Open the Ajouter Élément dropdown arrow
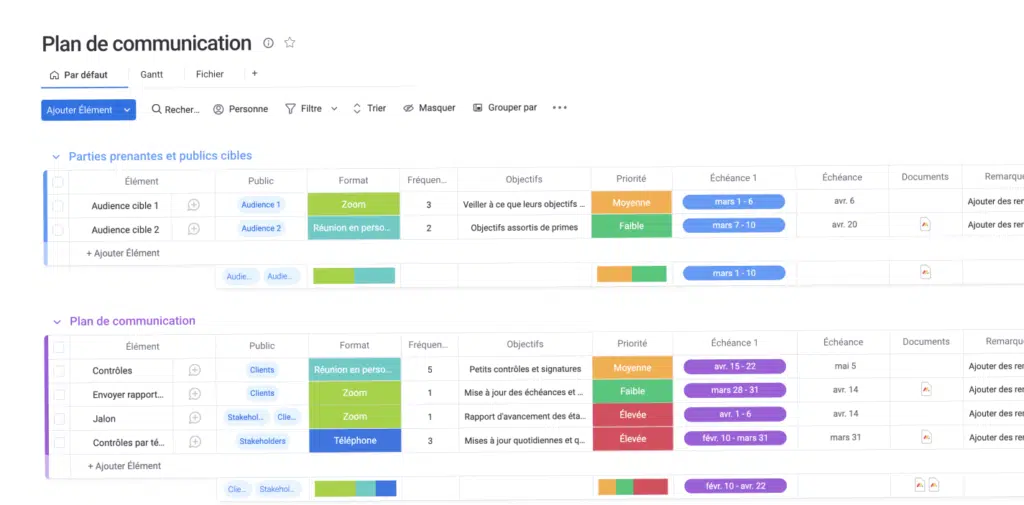 (x=127, y=110)
